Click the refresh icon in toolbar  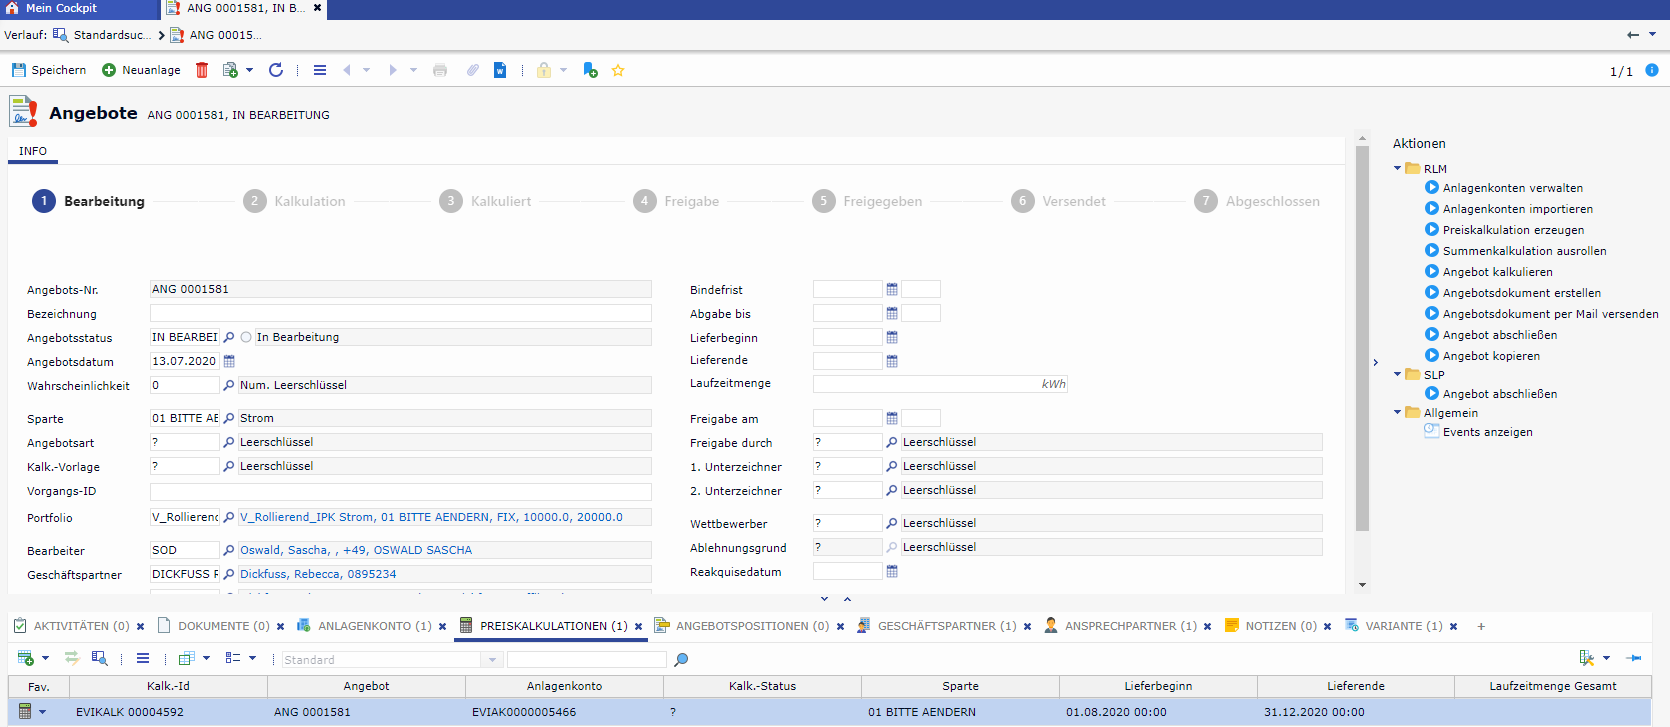(276, 70)
